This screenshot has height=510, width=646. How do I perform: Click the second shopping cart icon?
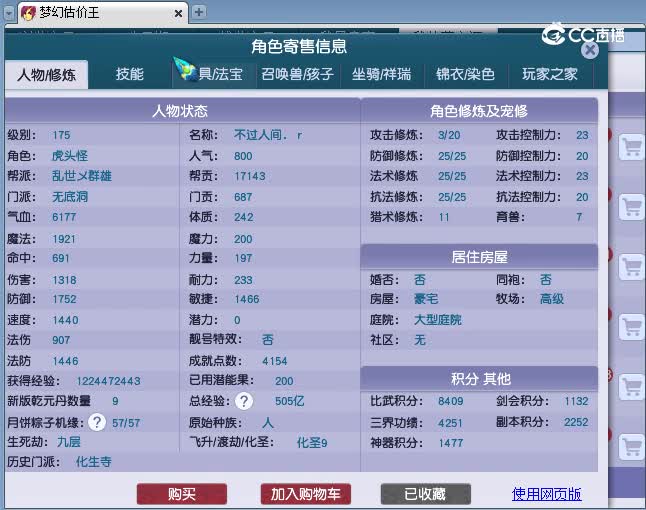(632, 207)
